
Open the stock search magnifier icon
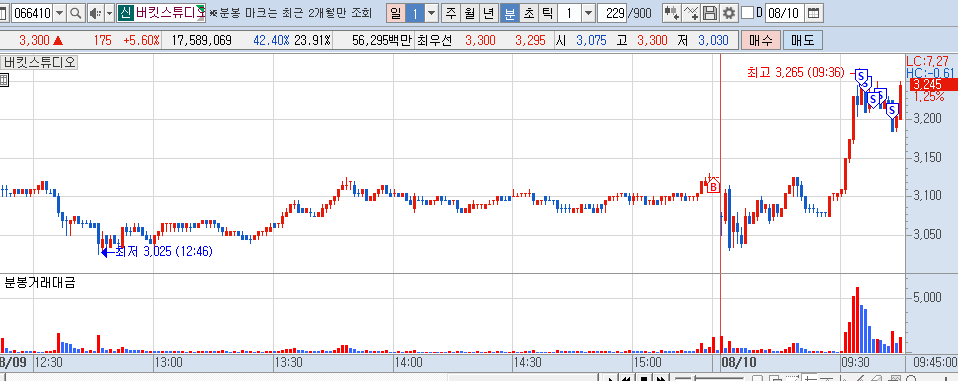point(76,12)
